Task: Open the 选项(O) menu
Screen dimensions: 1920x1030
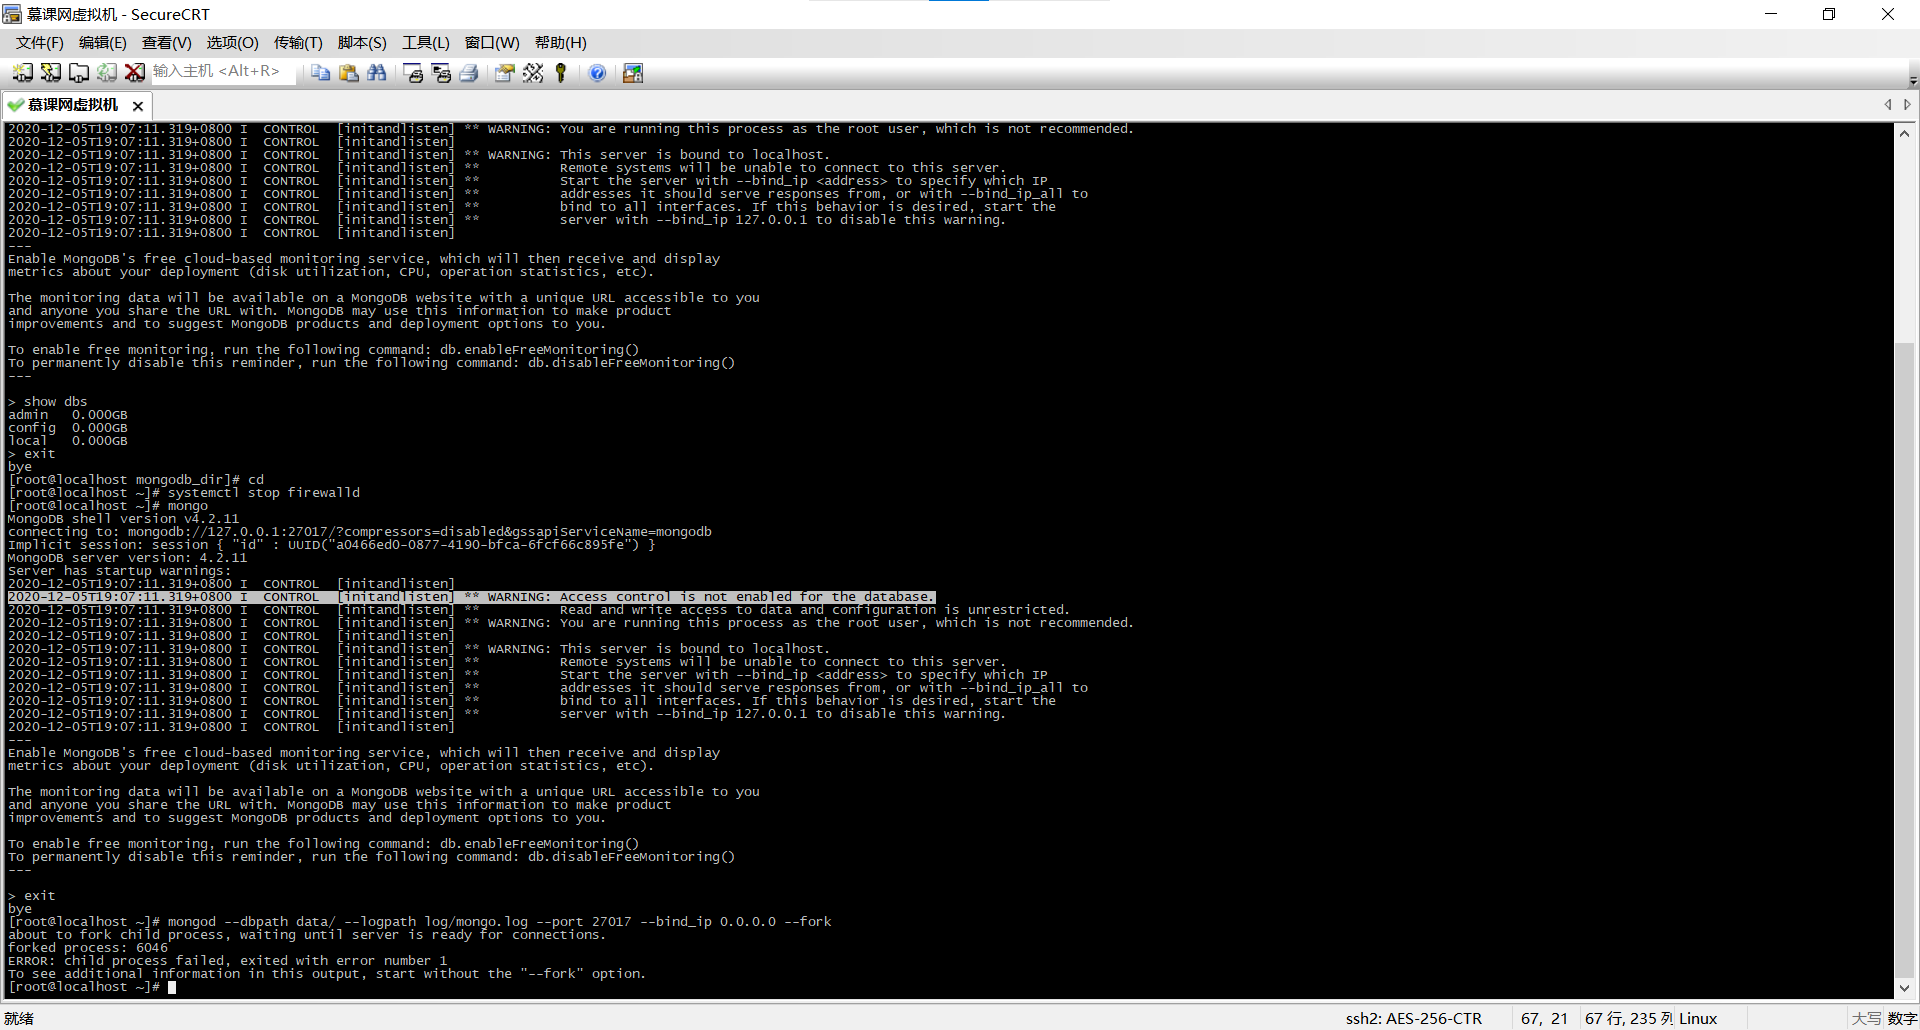Action: [x=232, y=43]
